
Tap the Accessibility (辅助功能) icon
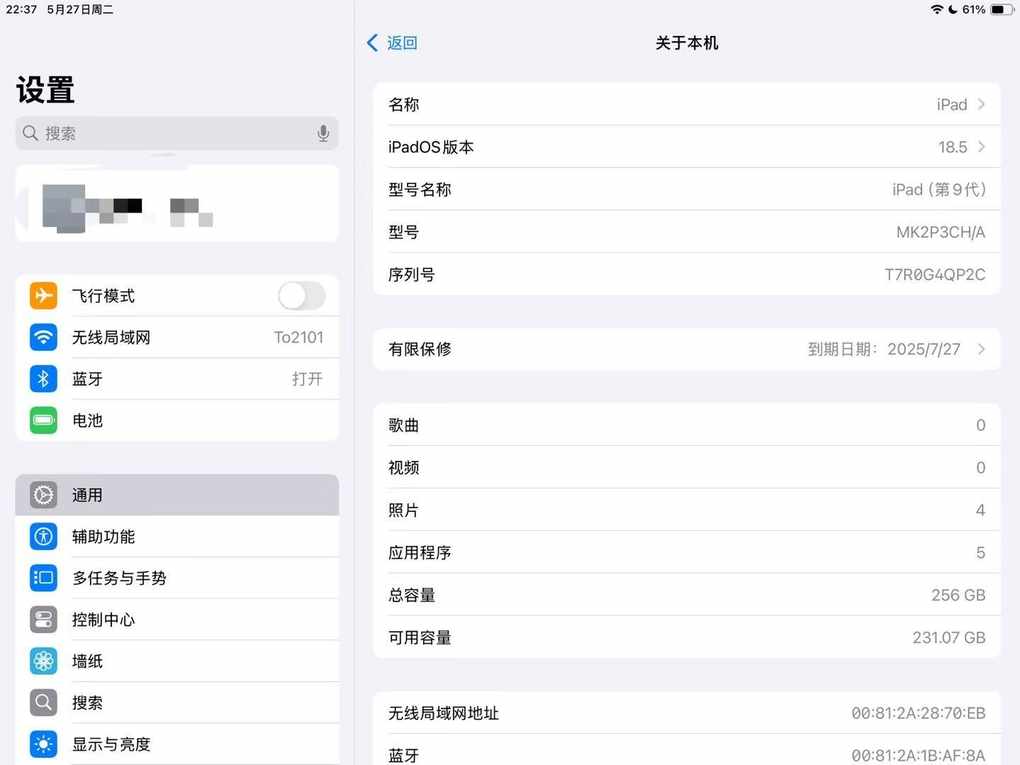[44, 537]
